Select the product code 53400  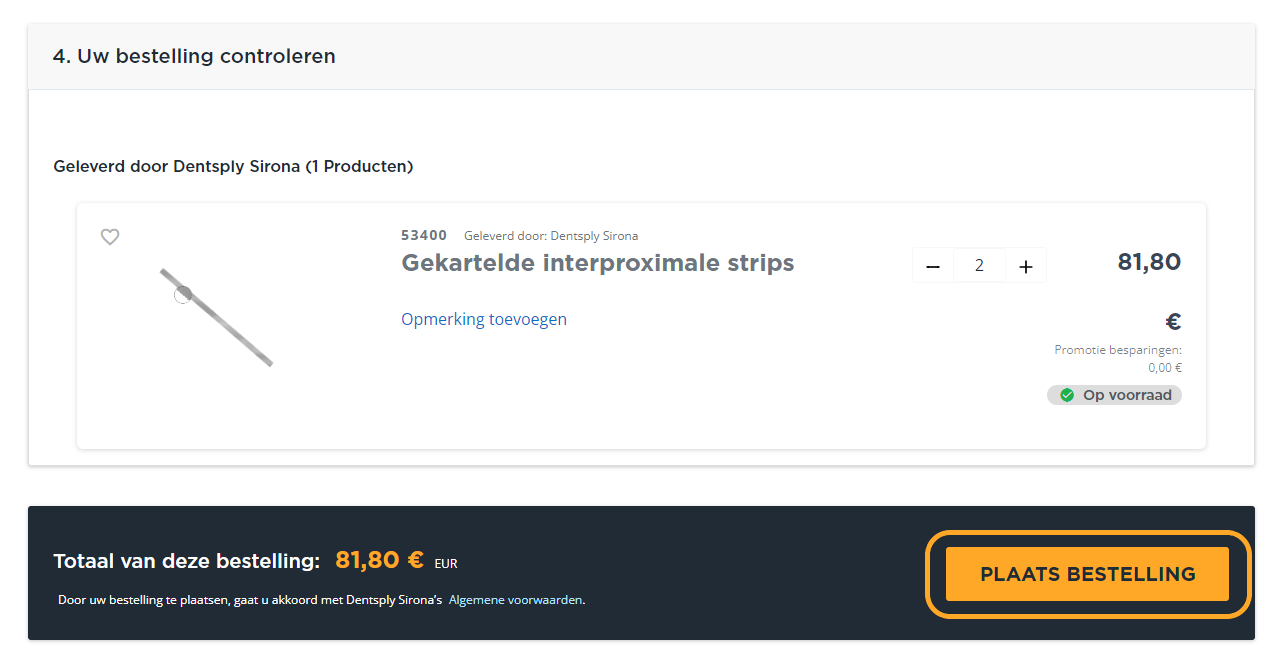click(424, 236)
